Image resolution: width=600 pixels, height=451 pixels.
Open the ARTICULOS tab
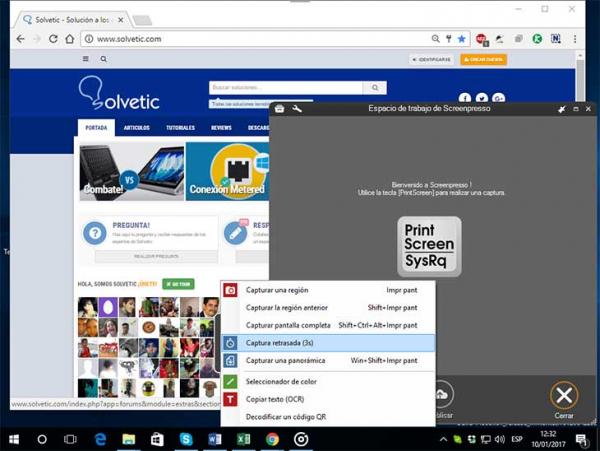pyautogui.click(x=137, y=128)
